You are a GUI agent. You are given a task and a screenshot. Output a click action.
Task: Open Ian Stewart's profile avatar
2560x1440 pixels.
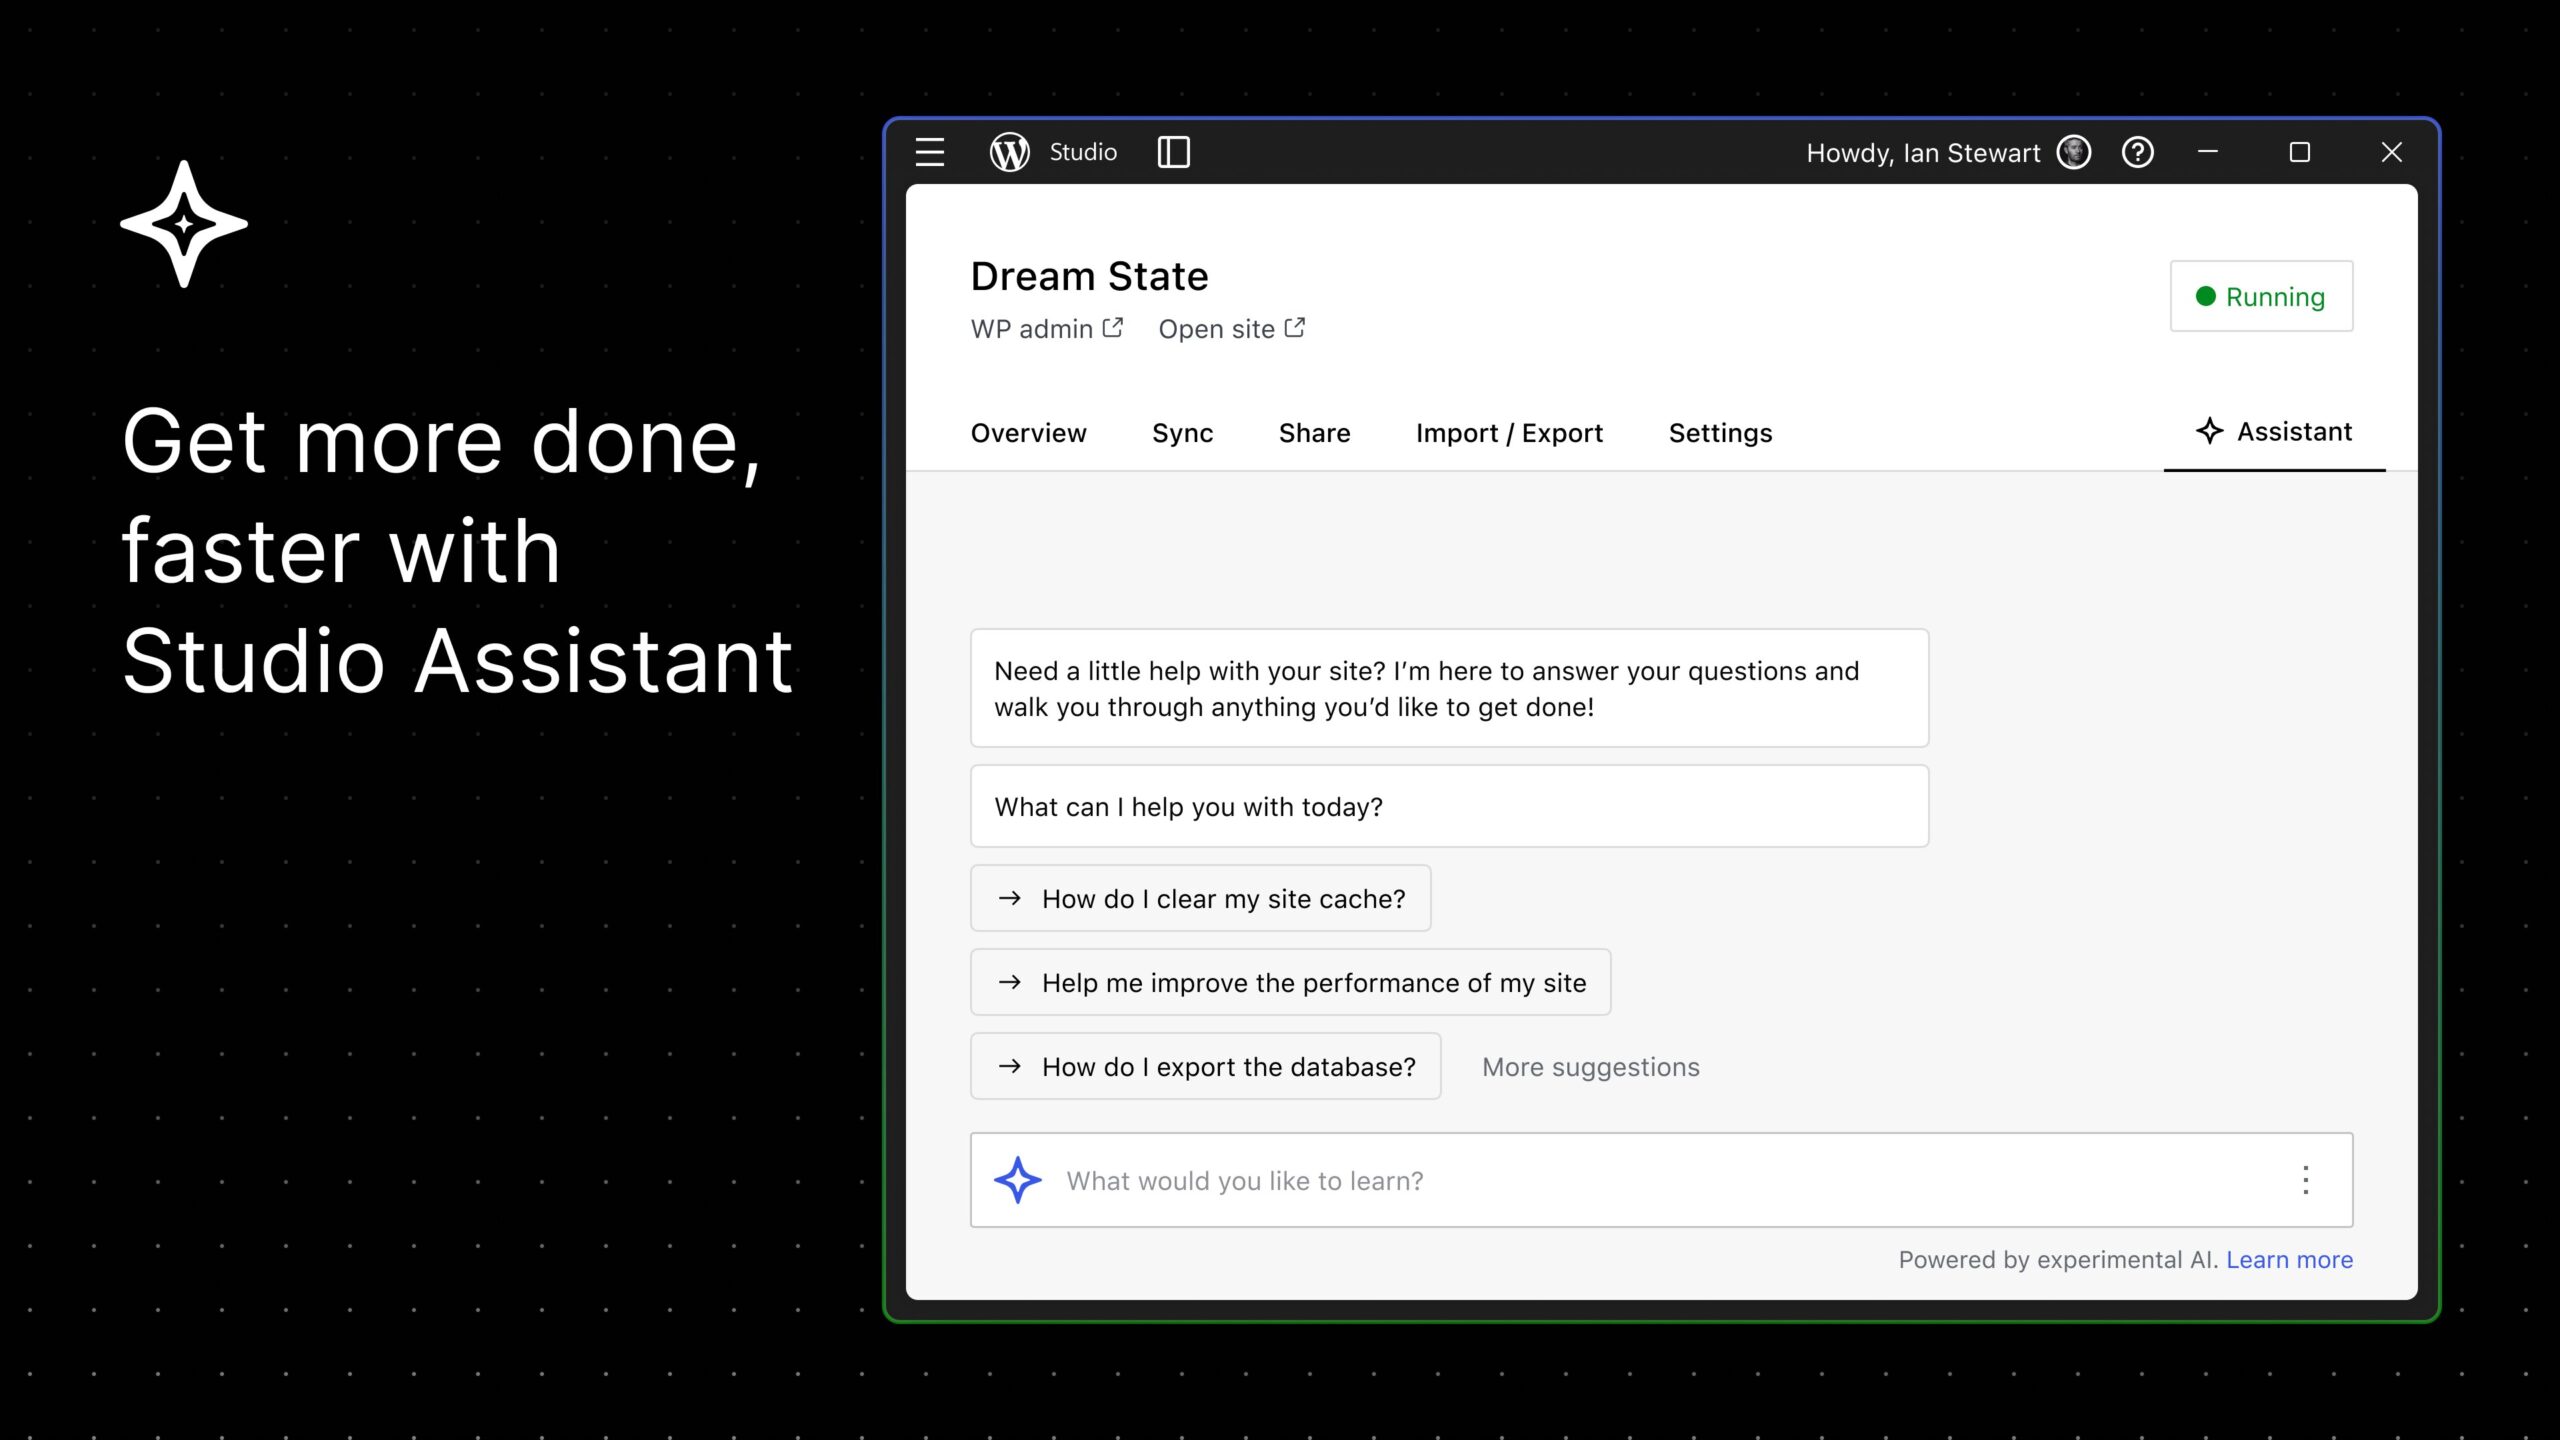point(2074,152)
